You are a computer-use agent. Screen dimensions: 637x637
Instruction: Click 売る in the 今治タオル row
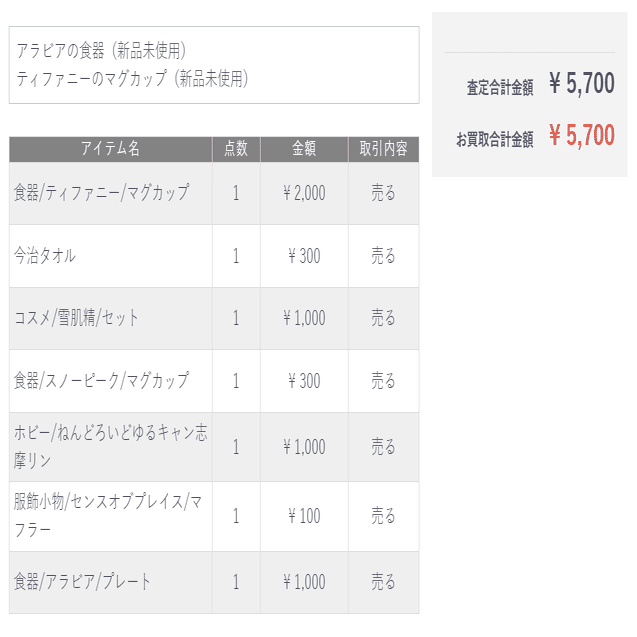(x=383, y=256)
